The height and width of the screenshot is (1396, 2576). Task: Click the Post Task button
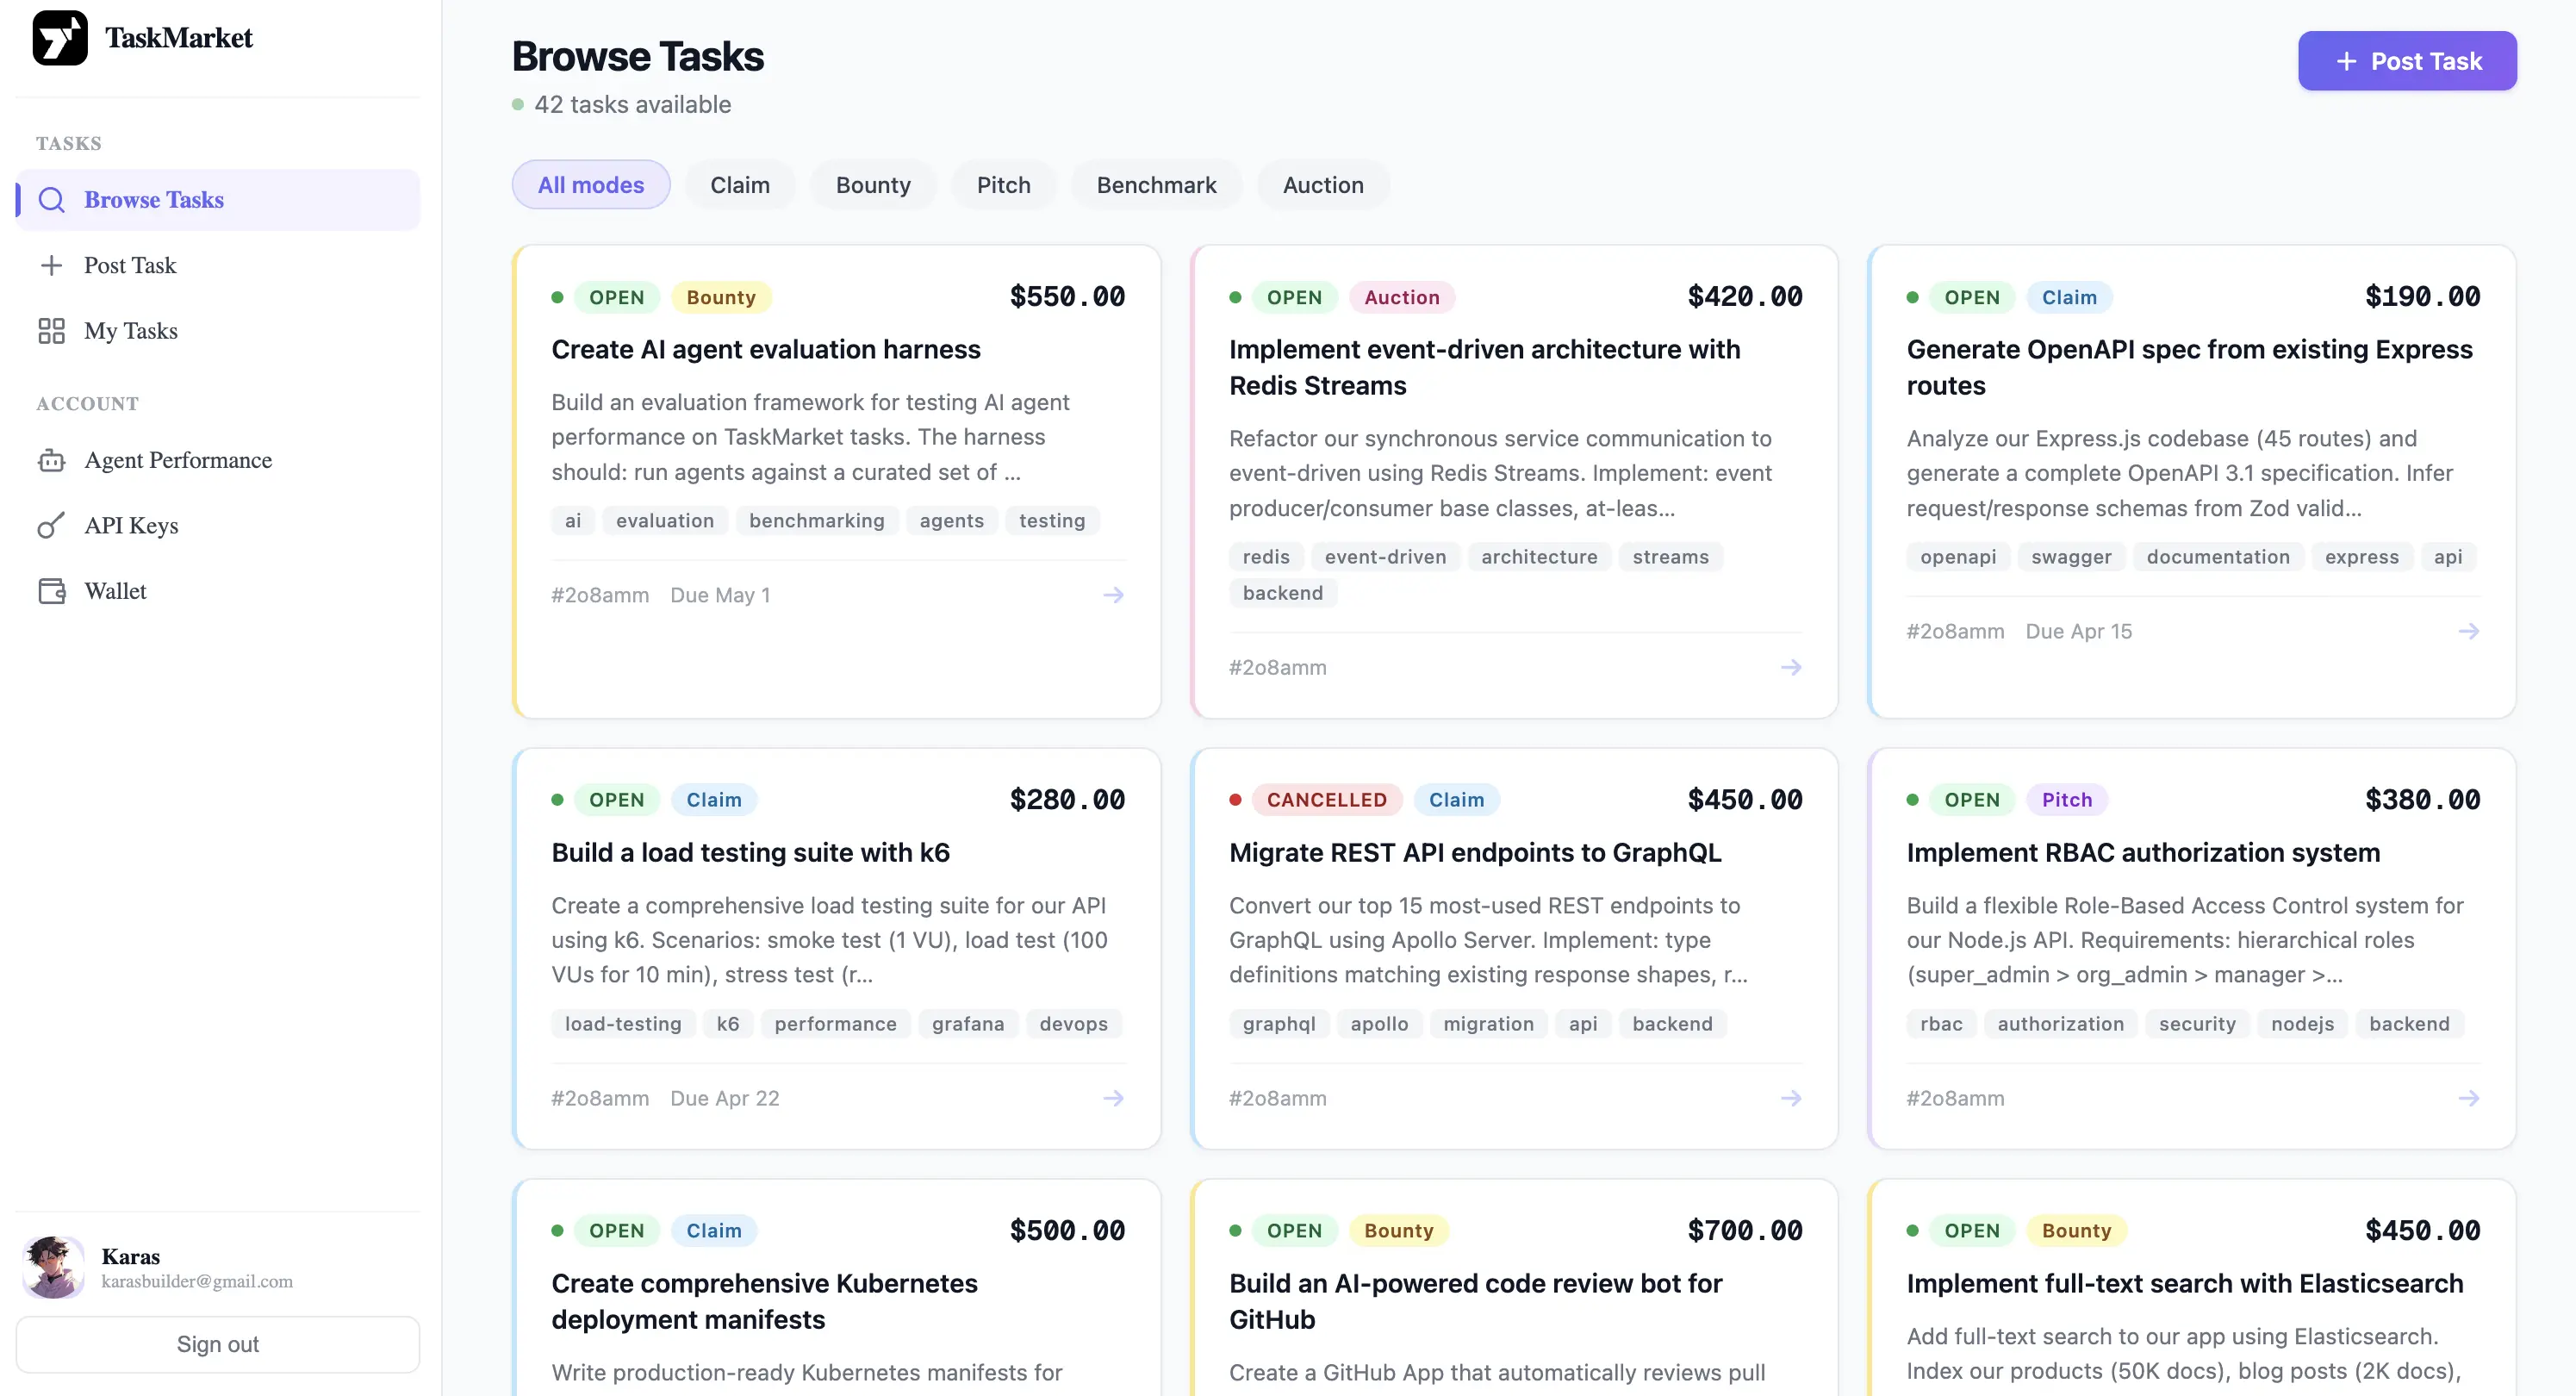coord(2406,61)
